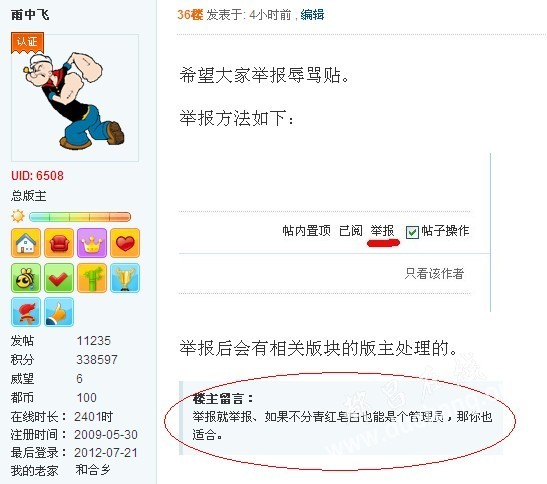Click the sun level icon
The height and width of the screenshot is (484, 547).
coord(18,216)
